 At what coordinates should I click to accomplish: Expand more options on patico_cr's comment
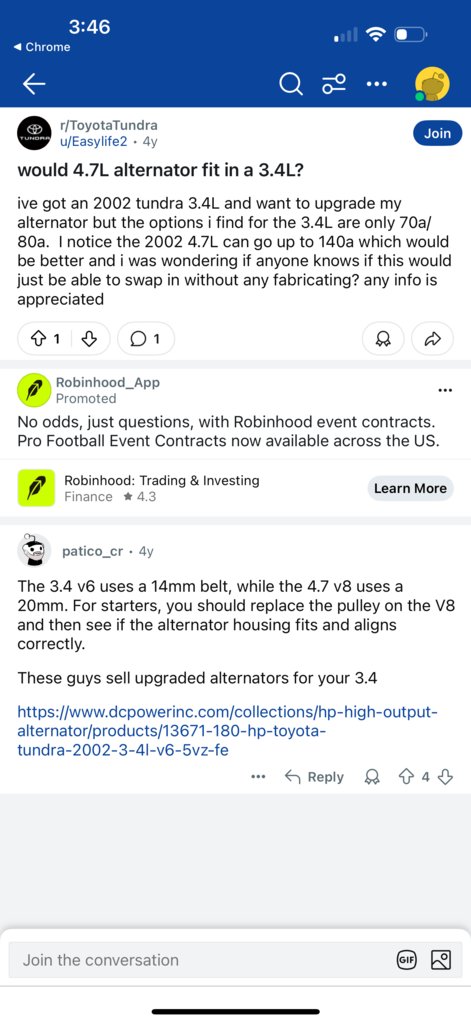click(258, 777)
